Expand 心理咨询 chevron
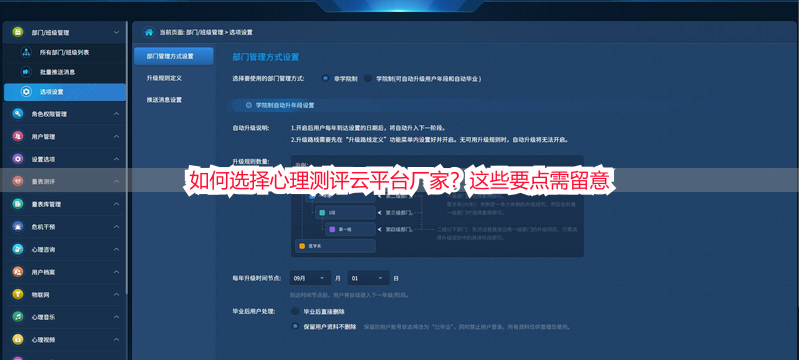Image resolution: width=799 pixels, height=360 pixels. (116, 249)
